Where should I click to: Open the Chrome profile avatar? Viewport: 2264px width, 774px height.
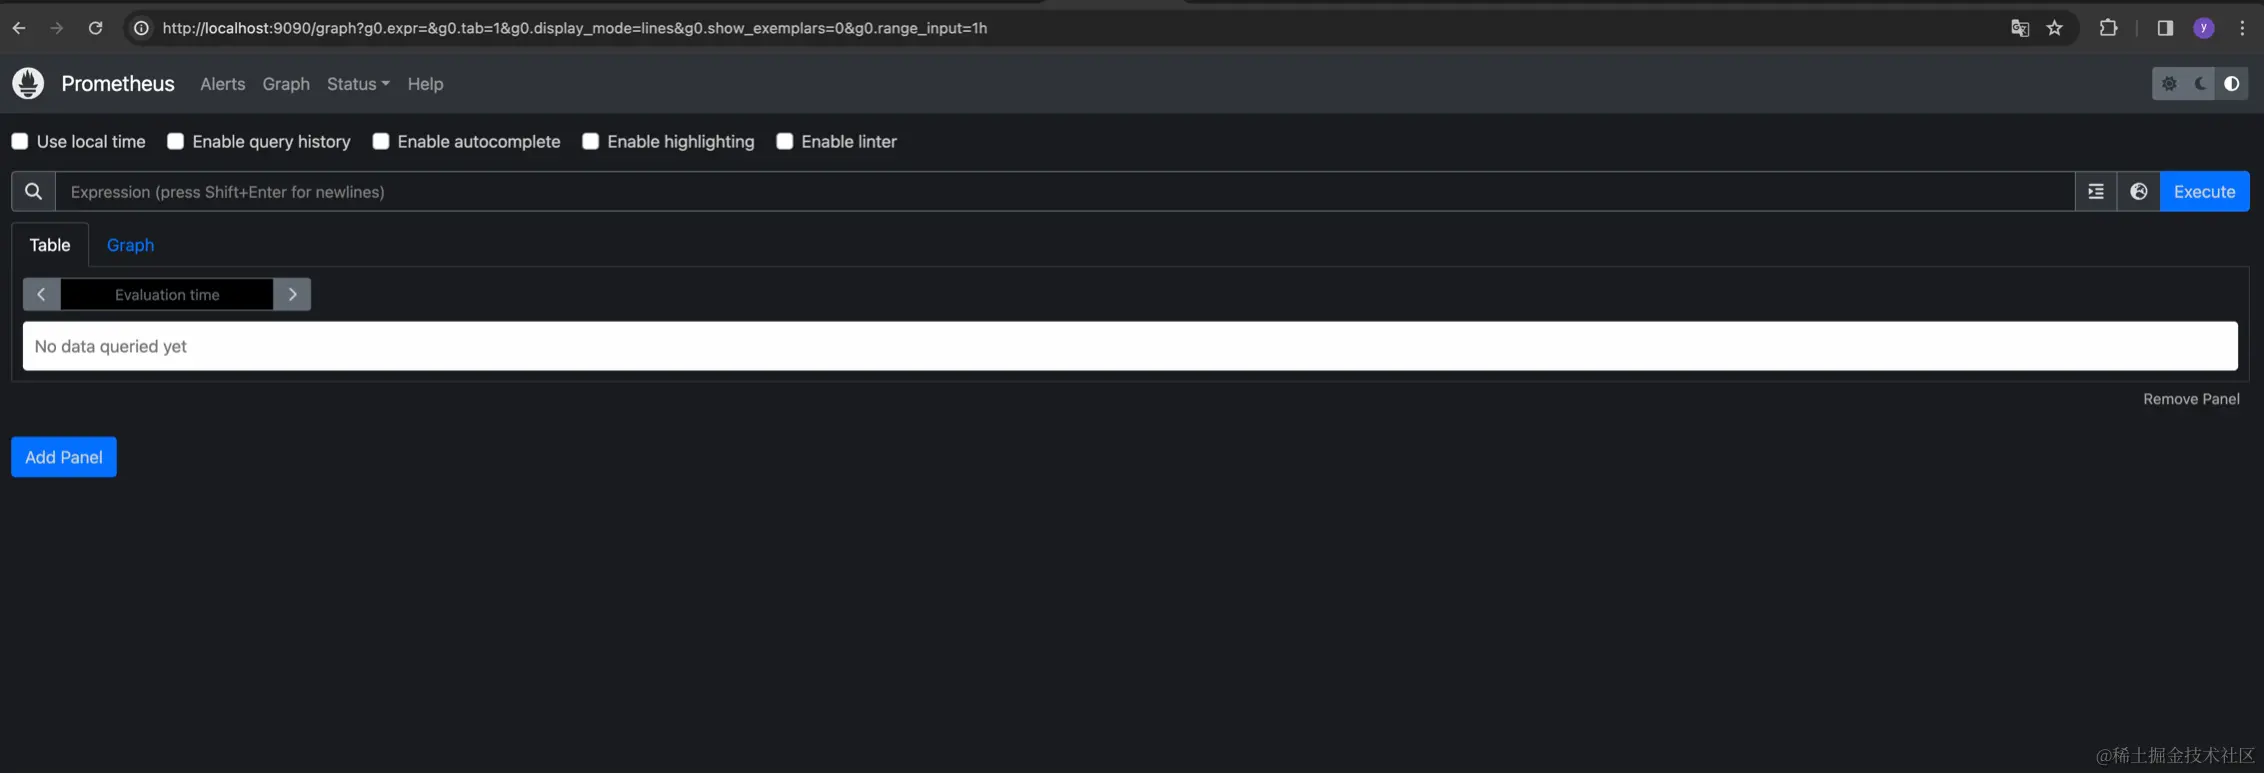click(x=2204, y=28)
